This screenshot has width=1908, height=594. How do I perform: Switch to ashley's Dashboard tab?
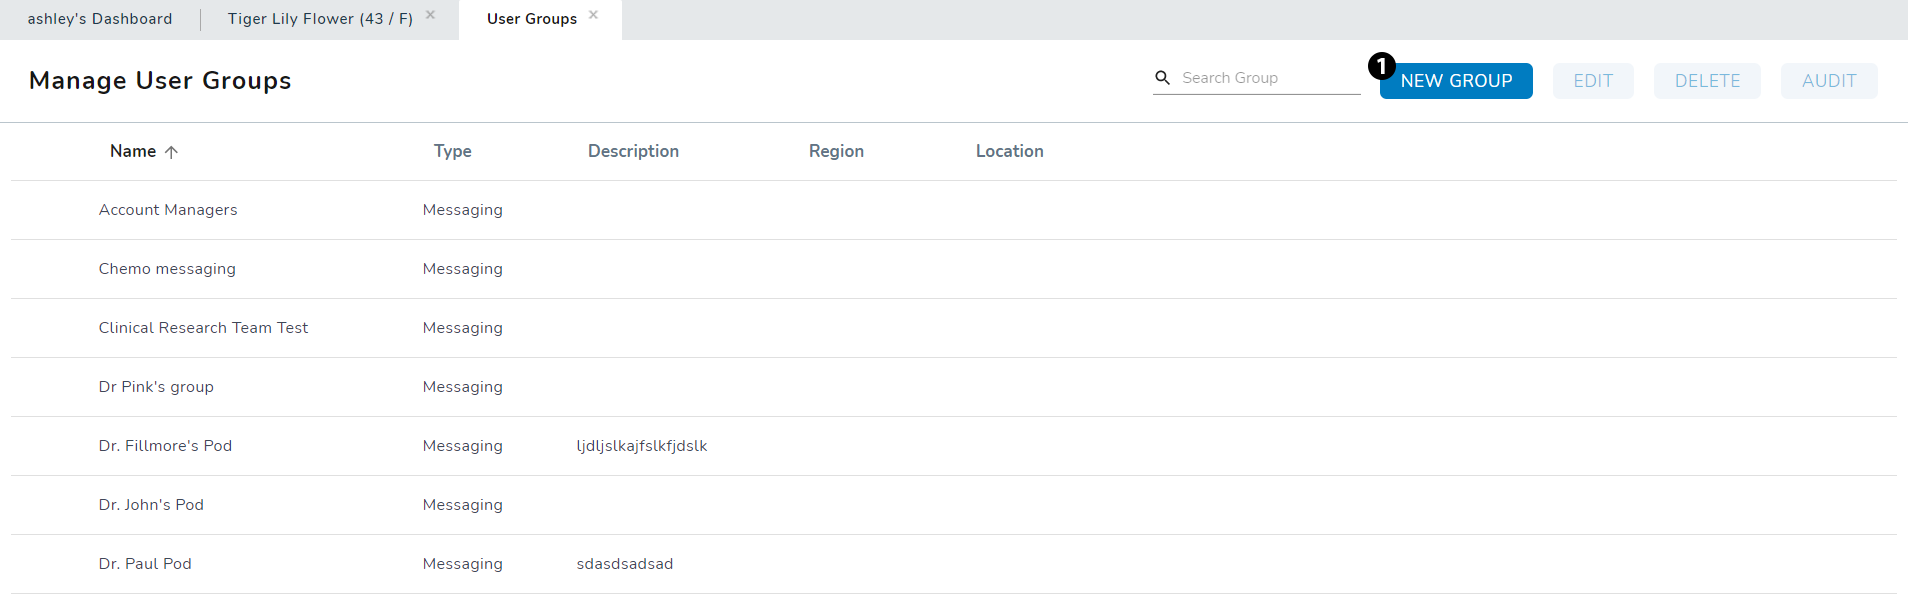[100, 19]
